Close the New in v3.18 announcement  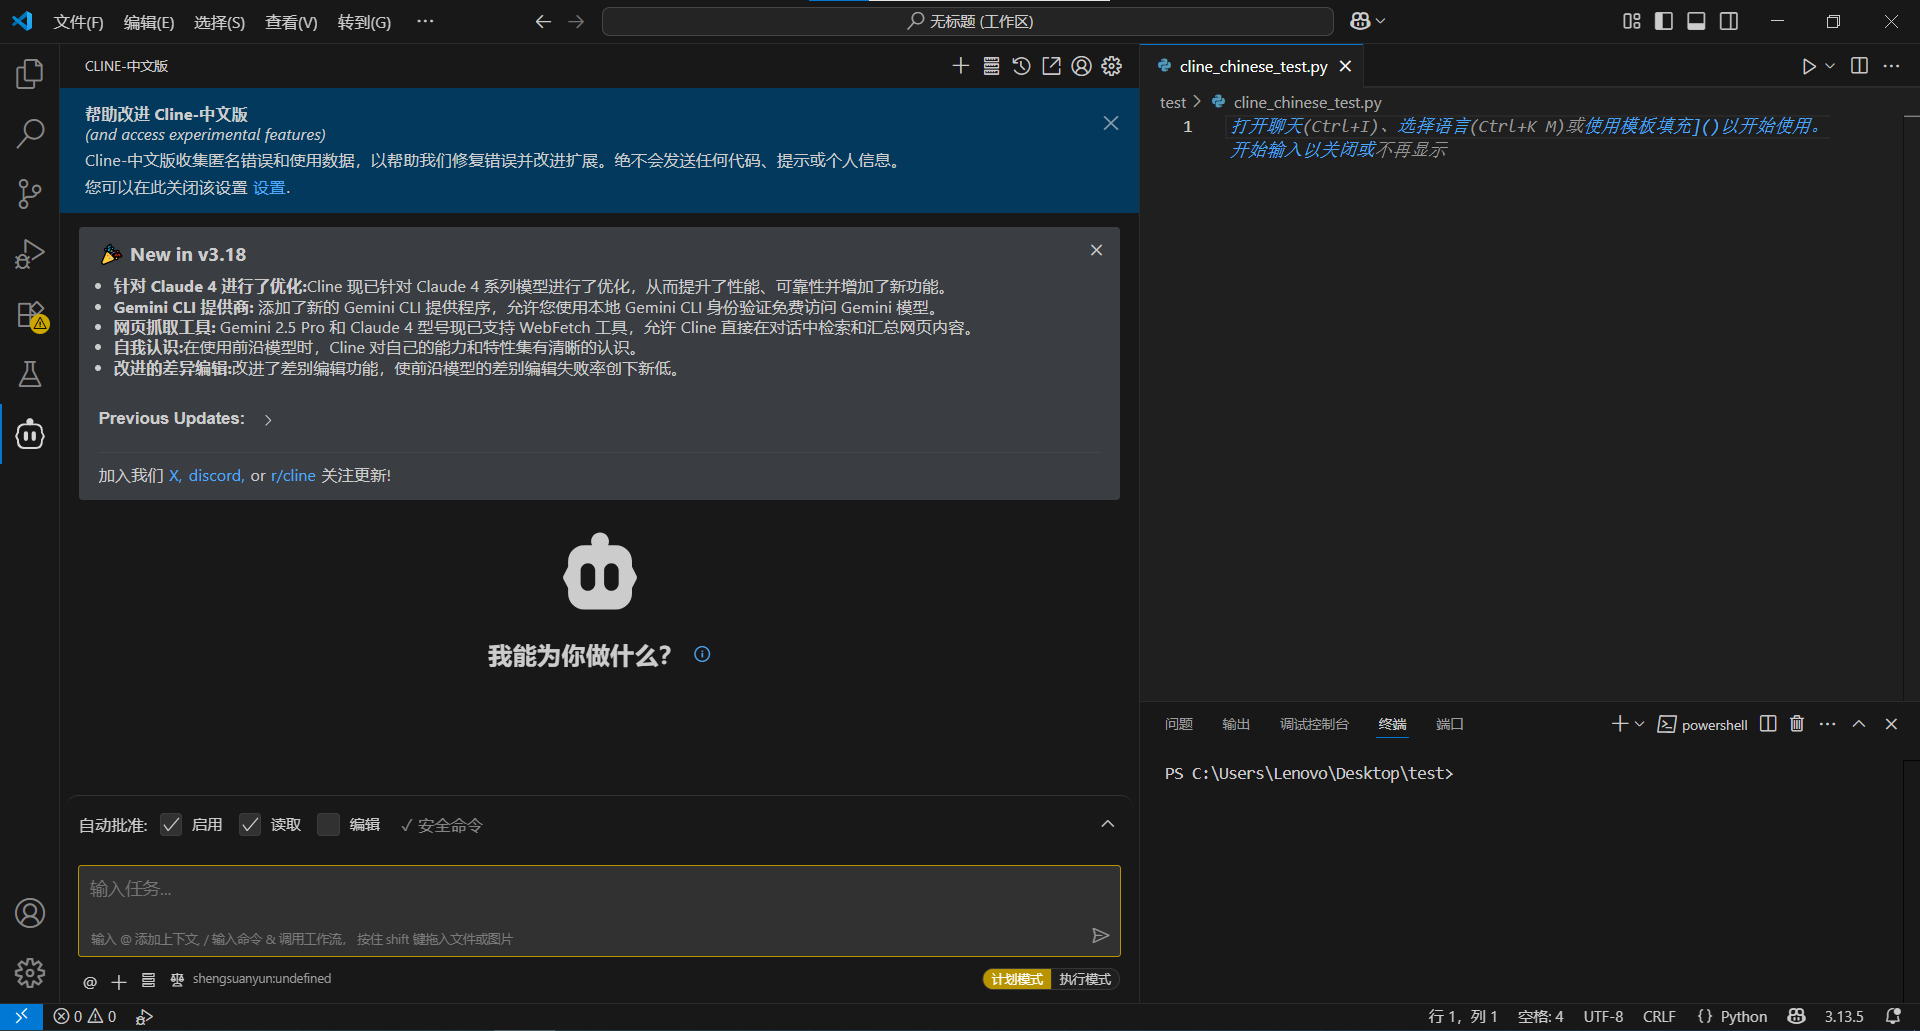coord(1096,250)
